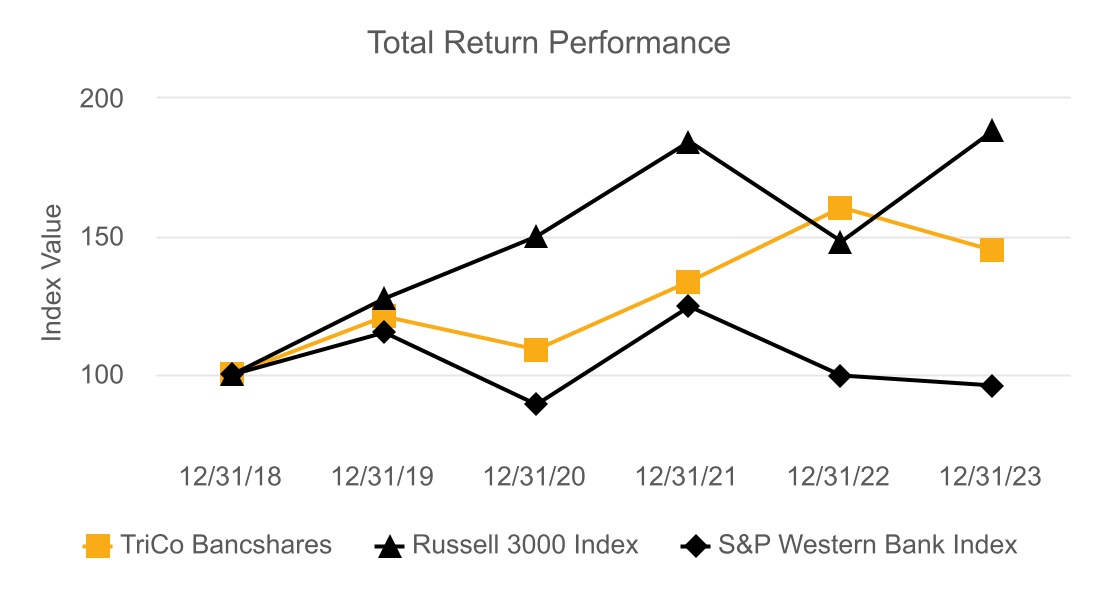Click Russell 3000 triangle marker at 12/31/23
The image size is (1100, 600).
click(992, 132)
